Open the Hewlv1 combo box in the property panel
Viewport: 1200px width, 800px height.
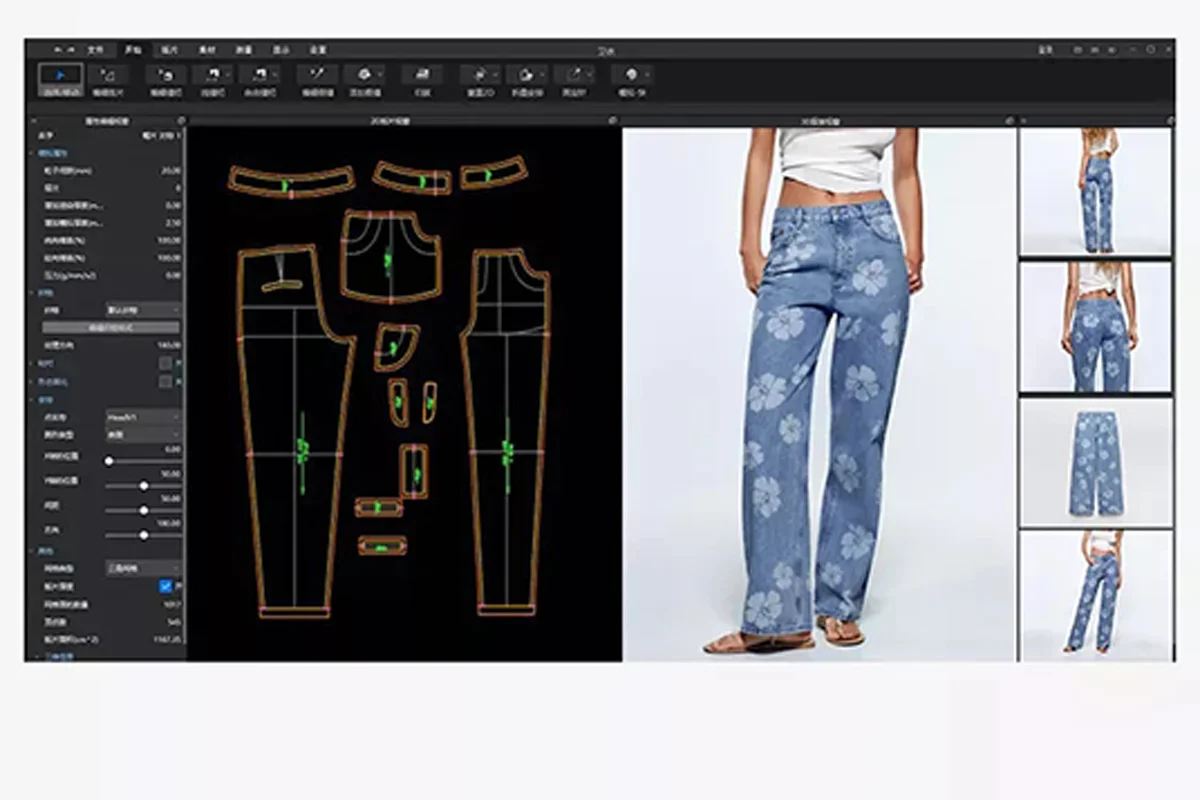[143, 417]
